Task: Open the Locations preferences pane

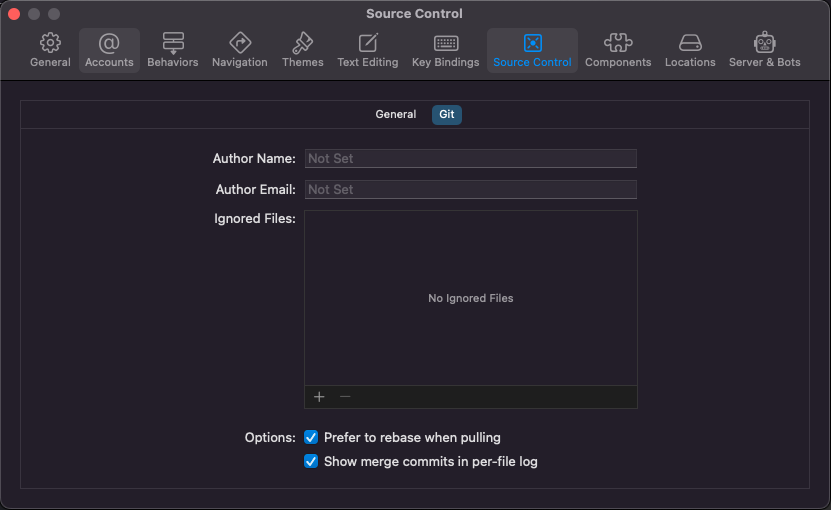Action: tap(690, 50)
